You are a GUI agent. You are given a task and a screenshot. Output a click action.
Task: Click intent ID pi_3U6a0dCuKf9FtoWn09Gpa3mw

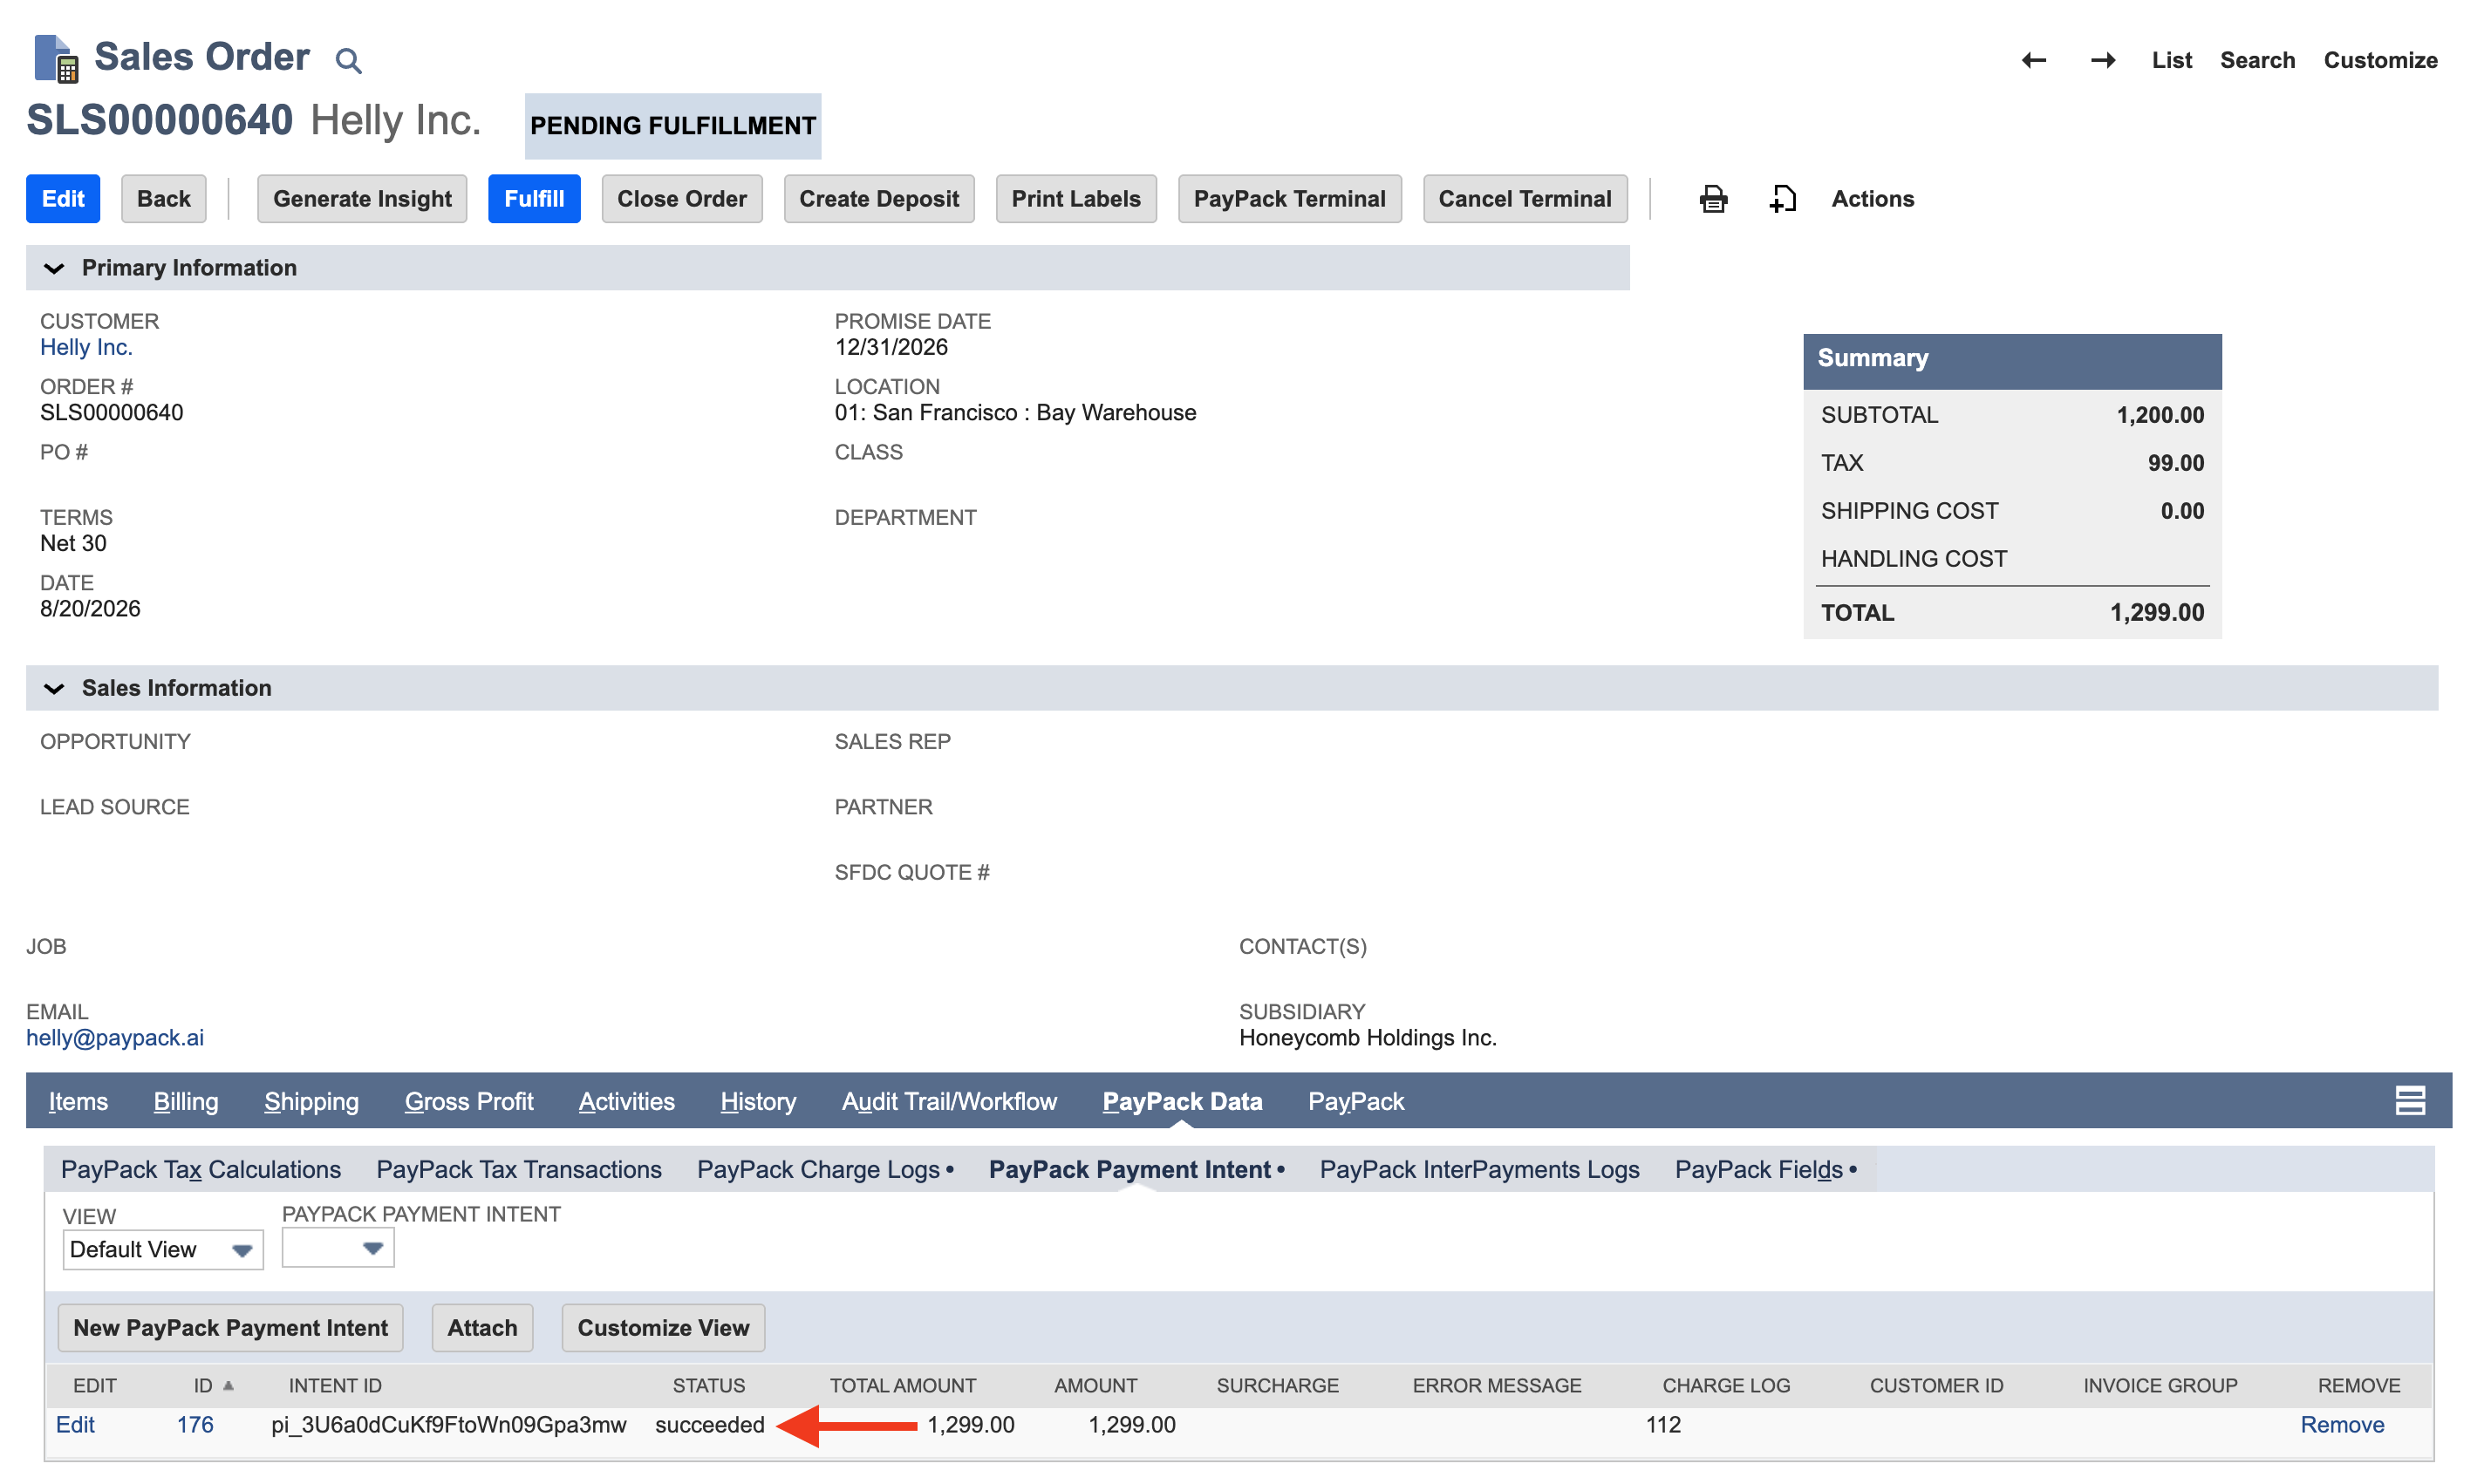click(x=449, y=1424)
